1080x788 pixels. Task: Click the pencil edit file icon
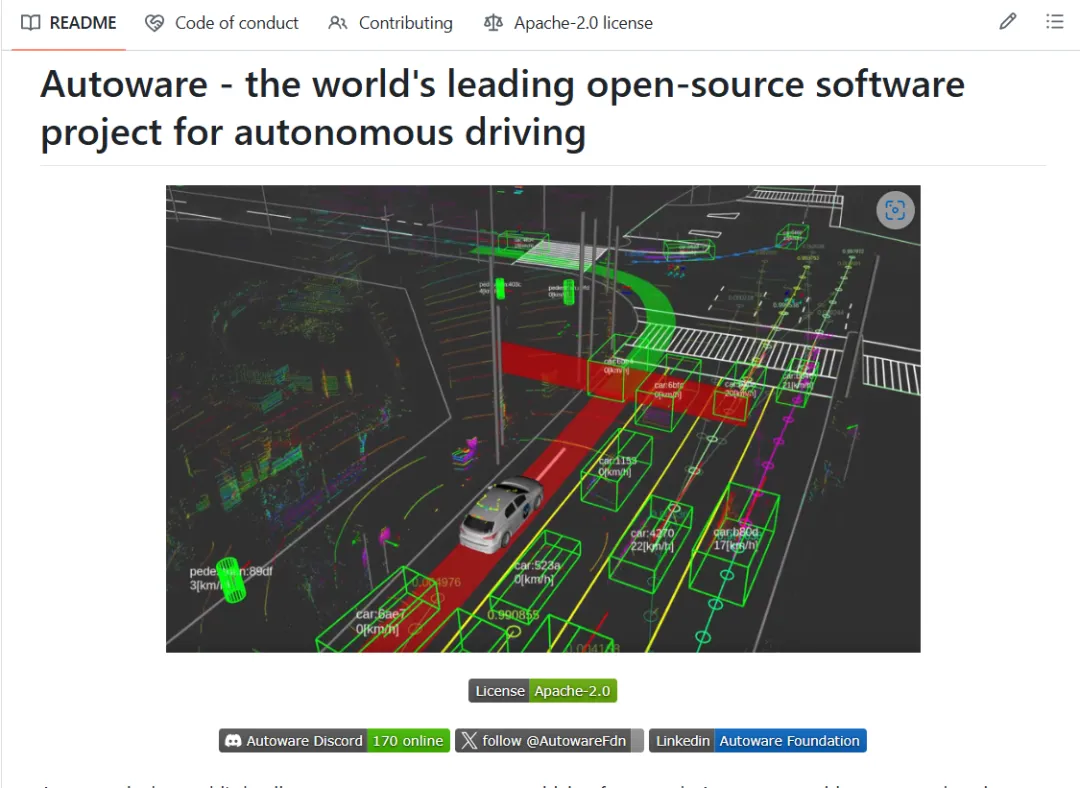coord(1008,22)
